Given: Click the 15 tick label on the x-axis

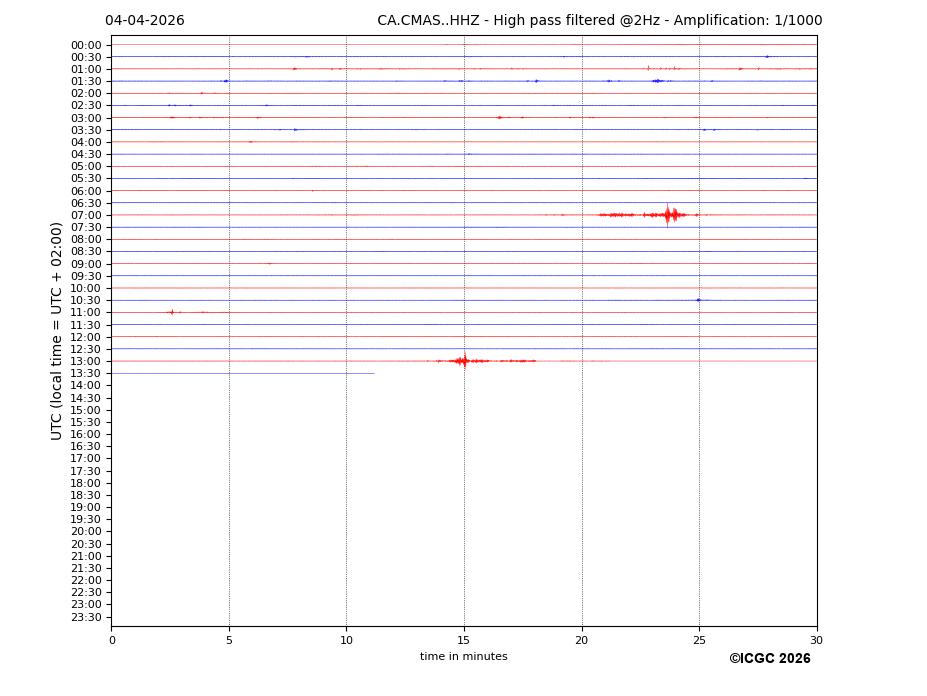Looking at the screenshot, I should point(464,640).
